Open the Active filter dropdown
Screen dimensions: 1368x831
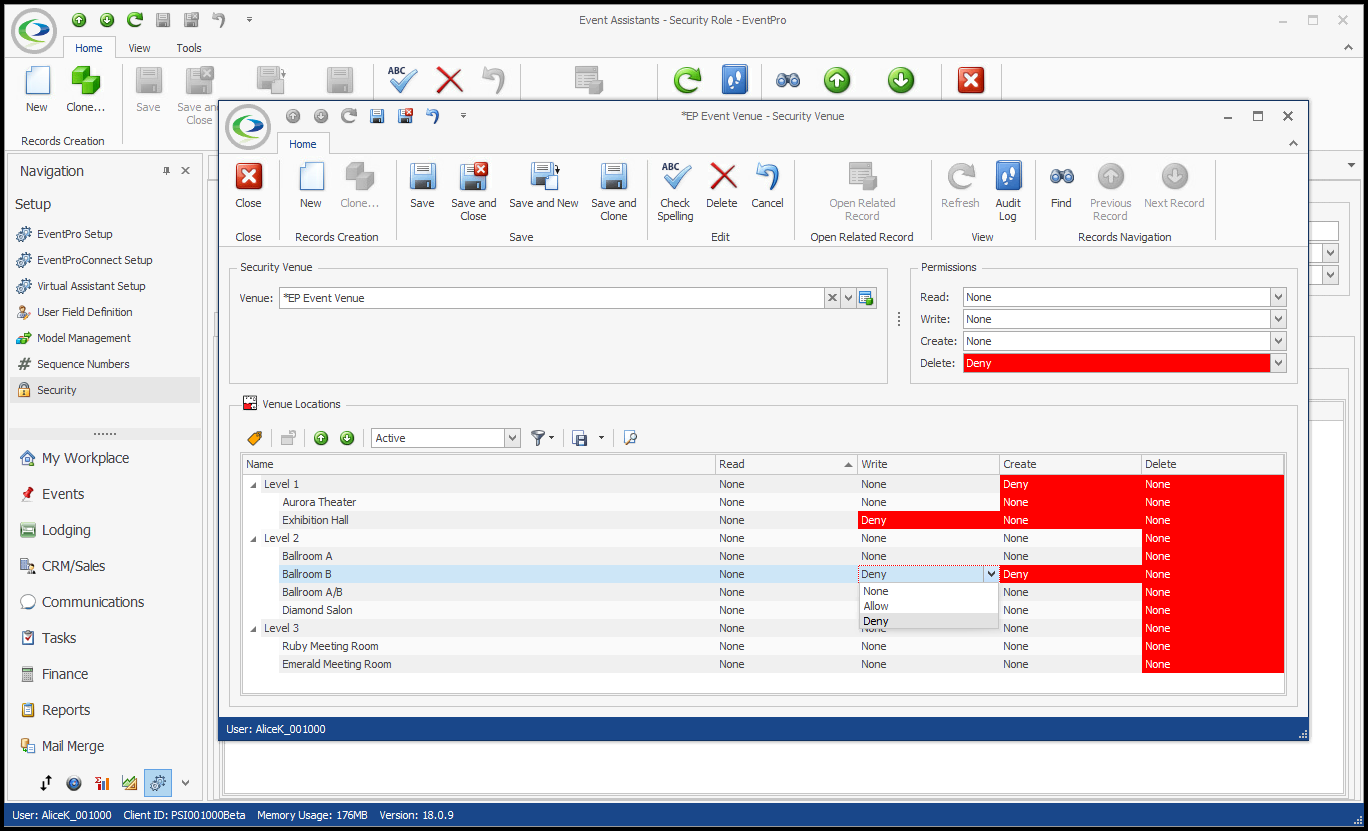point(513,438)
